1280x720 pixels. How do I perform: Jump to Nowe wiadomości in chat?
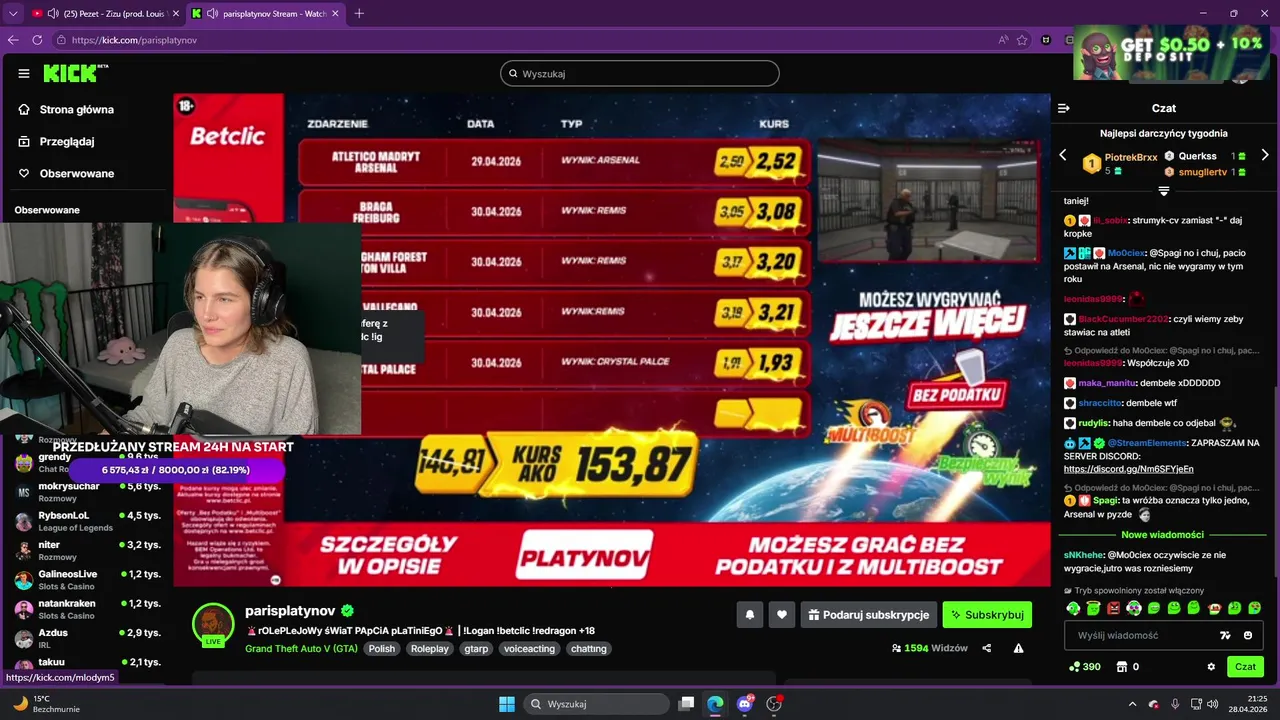(1163, 535)
